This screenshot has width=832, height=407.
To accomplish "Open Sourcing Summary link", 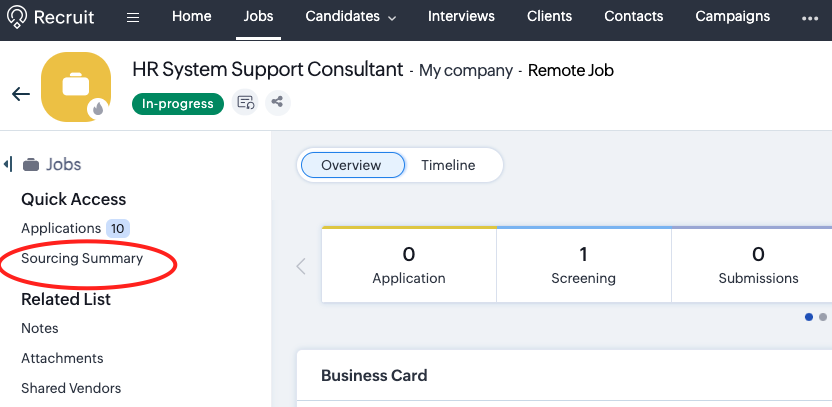I will [82, 258].
